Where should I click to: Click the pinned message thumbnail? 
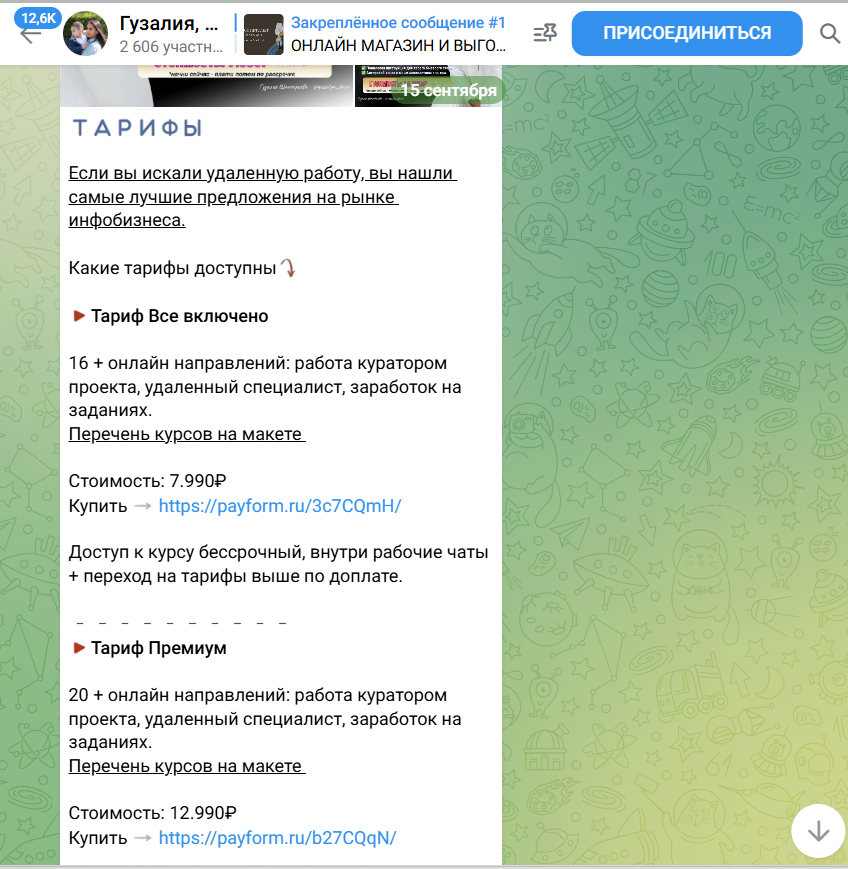click(x=264, y=34)
